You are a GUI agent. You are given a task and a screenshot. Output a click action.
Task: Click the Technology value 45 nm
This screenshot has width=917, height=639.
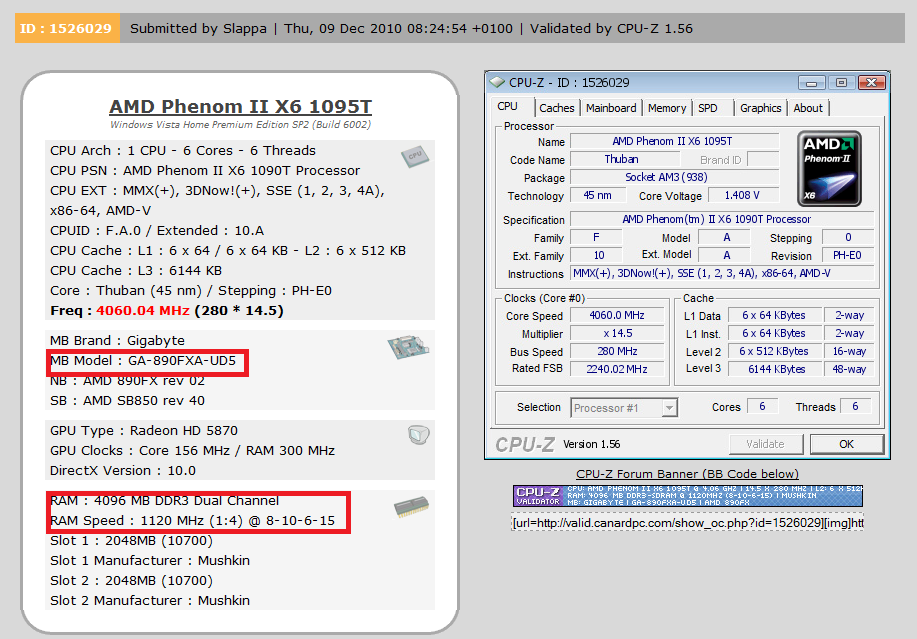598,195
